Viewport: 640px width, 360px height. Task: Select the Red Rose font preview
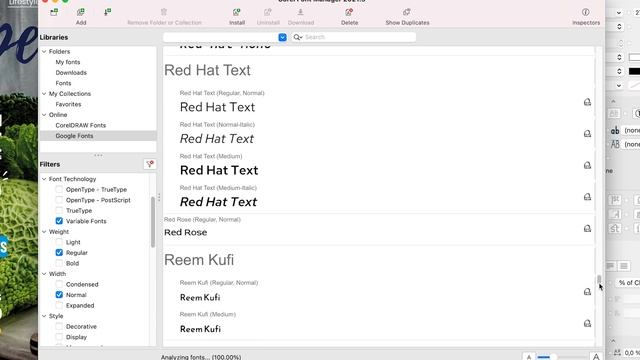pyautogui.click(x=186, y=232)
